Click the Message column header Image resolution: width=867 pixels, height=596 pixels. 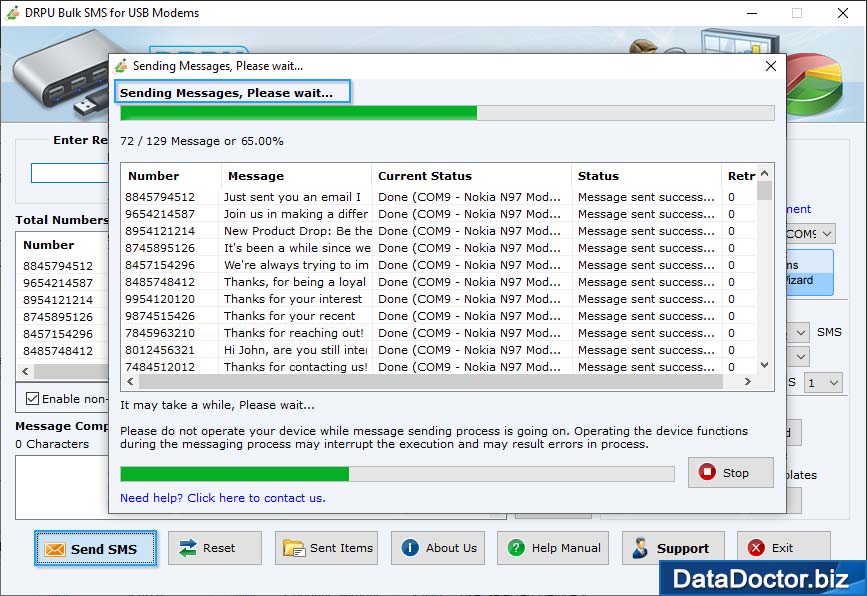296,176
